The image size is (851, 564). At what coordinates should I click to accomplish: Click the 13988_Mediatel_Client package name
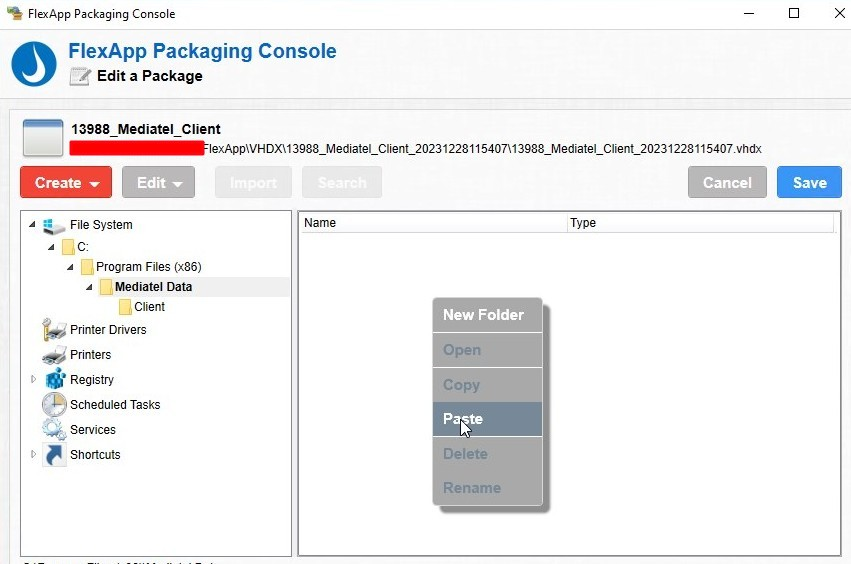[x=146, y=129]
